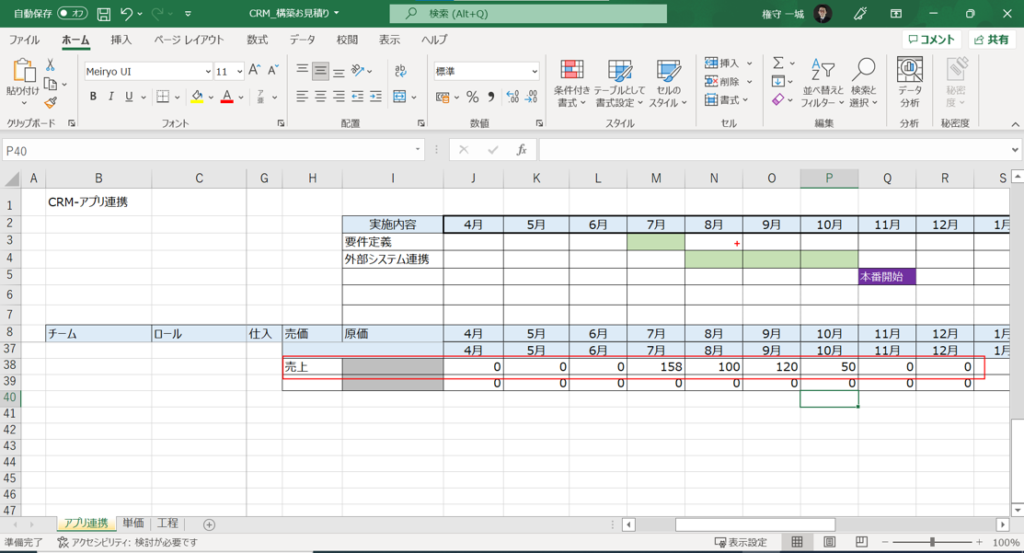
Task: Open the number format 標準 dropdown
Action: coord(534,71)
